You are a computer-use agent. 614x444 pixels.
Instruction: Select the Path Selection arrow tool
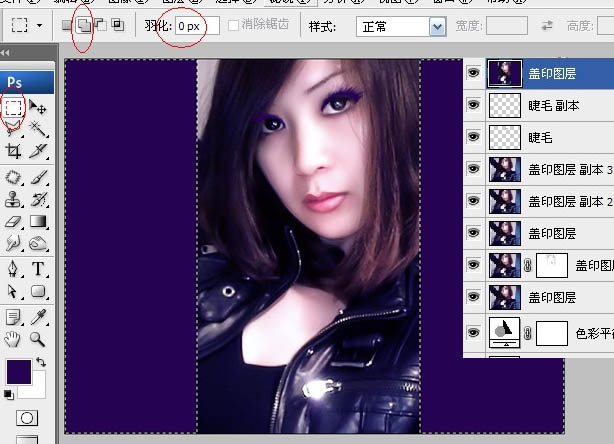pyautogui.click(x=13, y=291)
